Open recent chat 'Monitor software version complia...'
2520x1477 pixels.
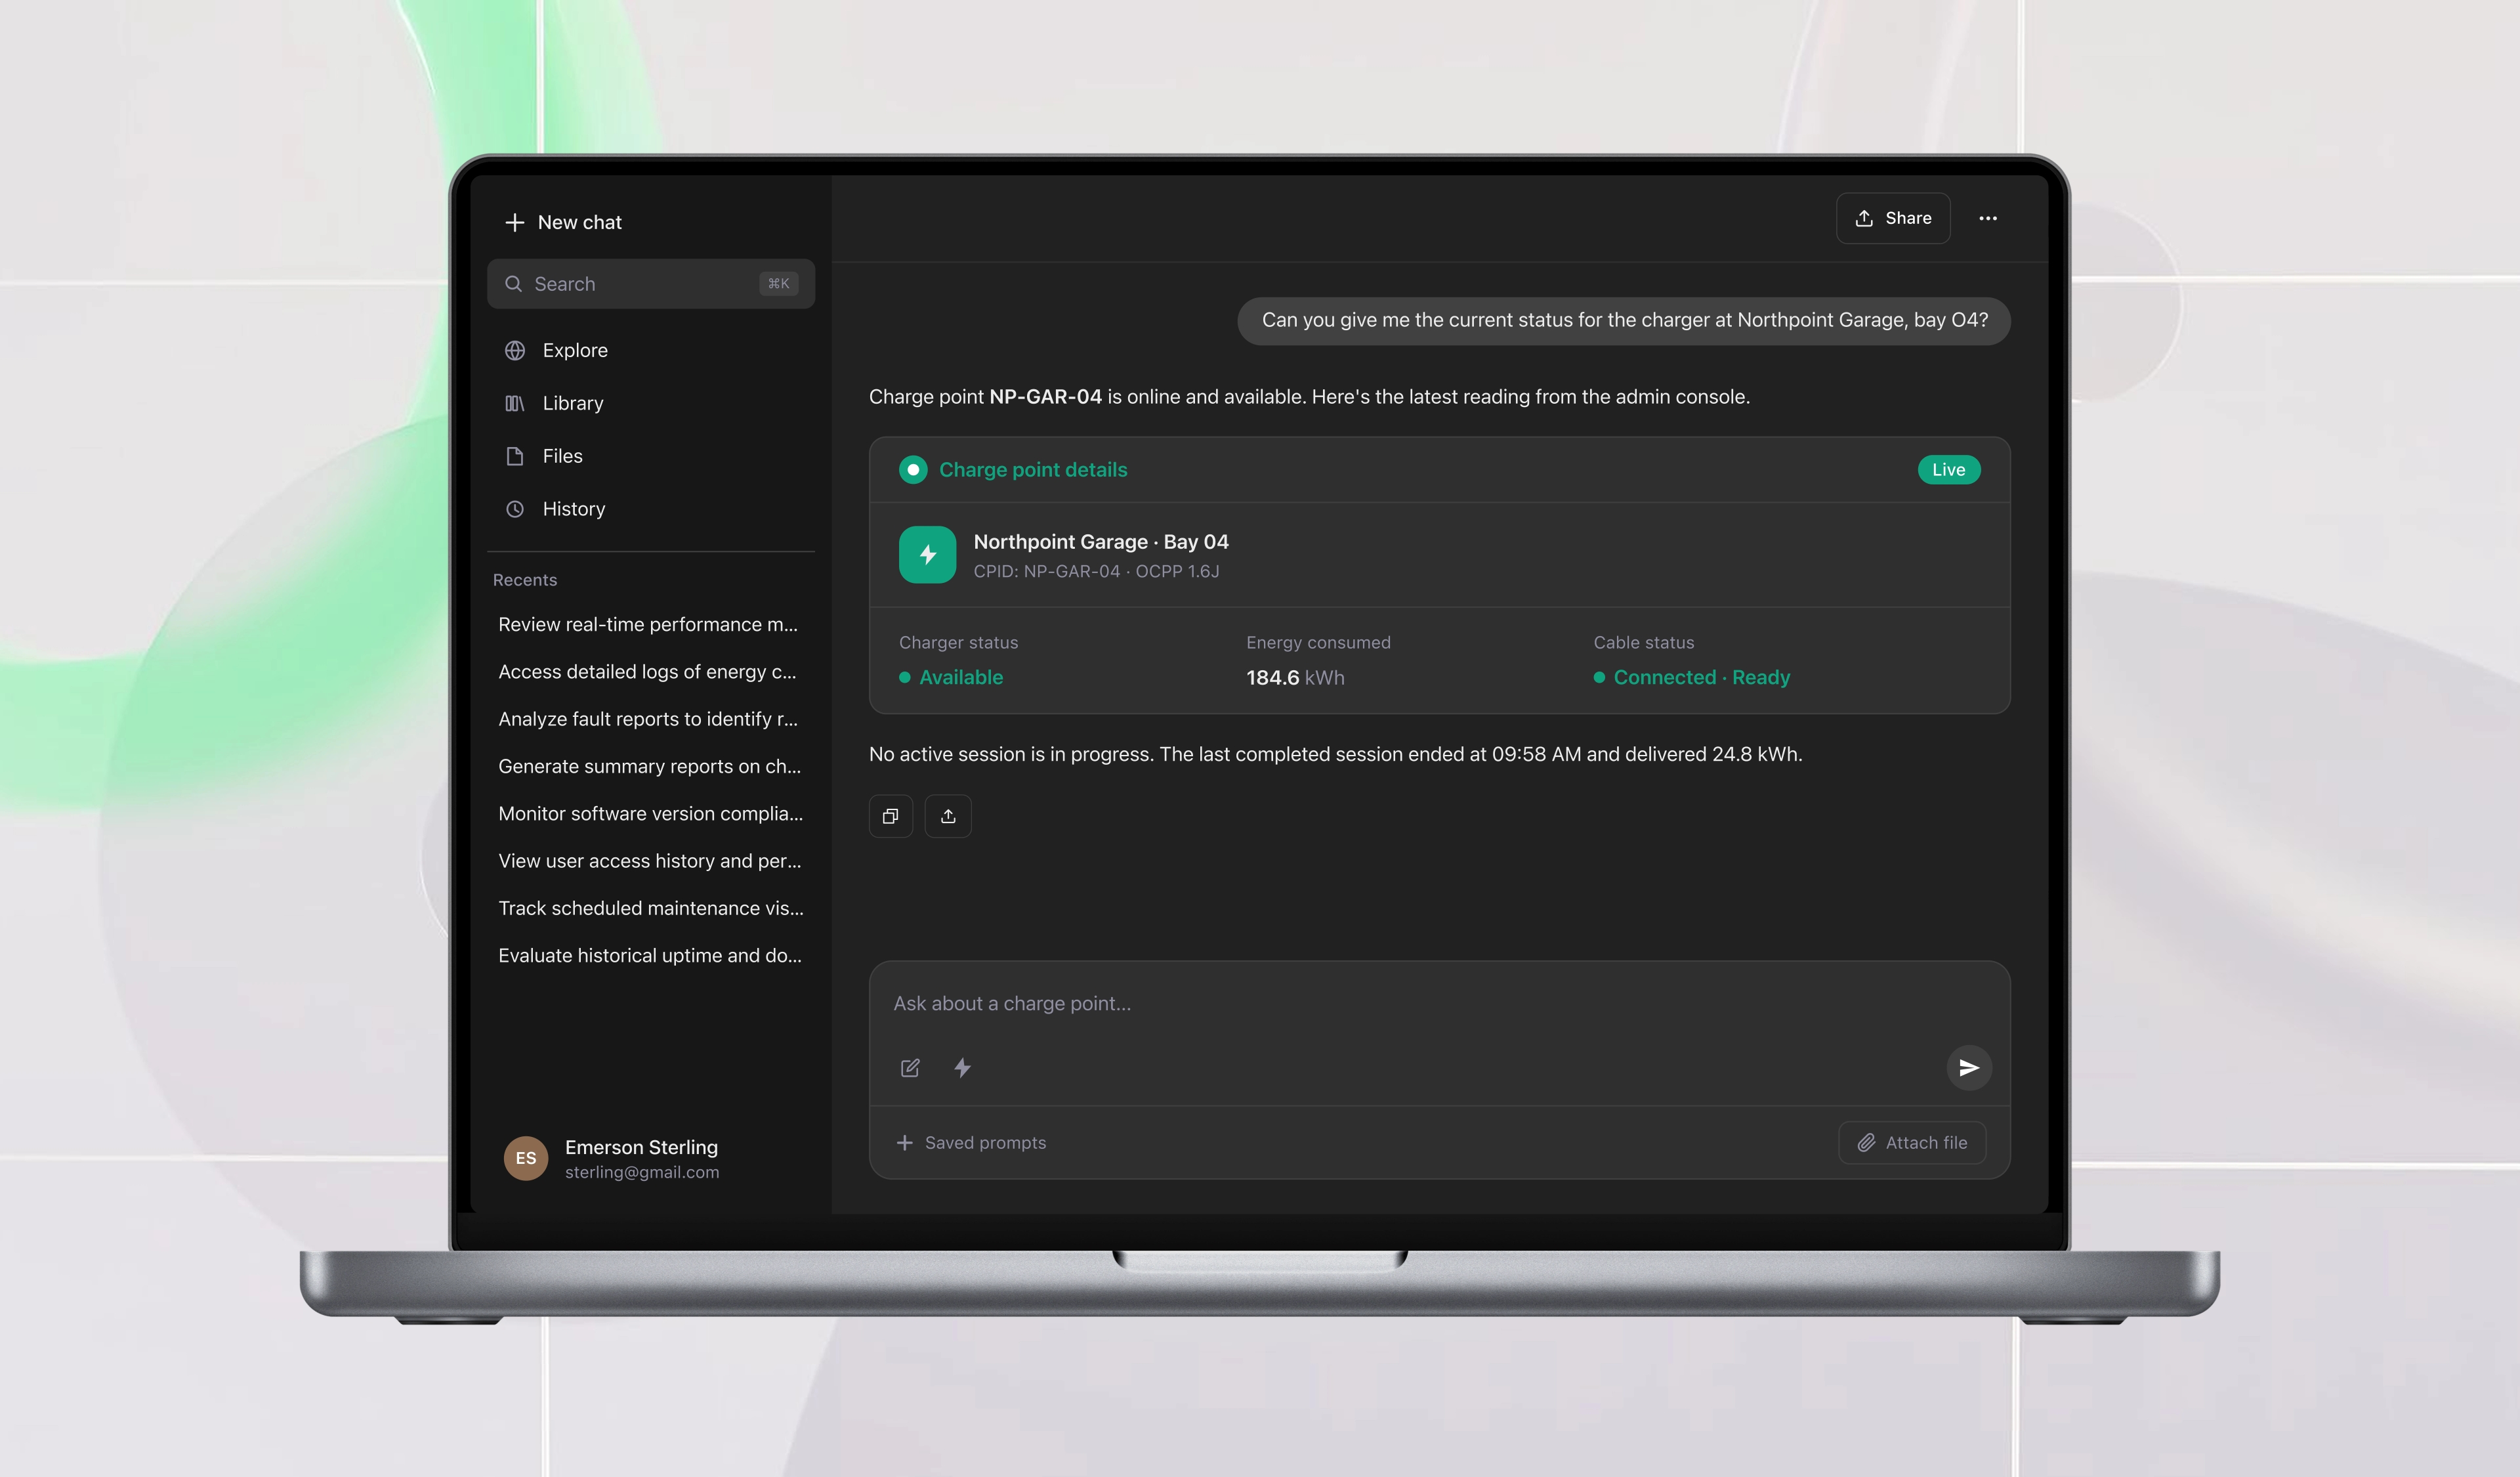pos(651,813)
